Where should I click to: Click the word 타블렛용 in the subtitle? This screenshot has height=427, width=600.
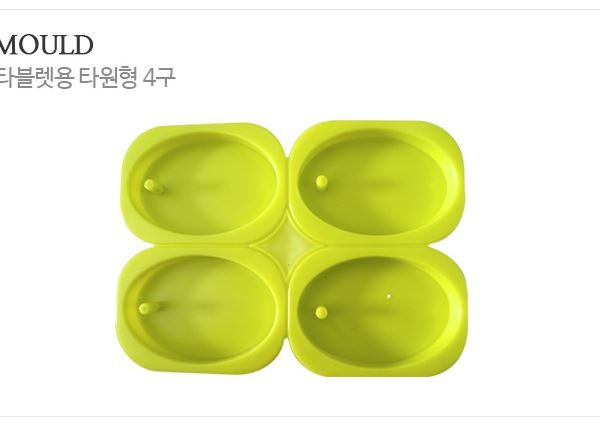[36, 77]
